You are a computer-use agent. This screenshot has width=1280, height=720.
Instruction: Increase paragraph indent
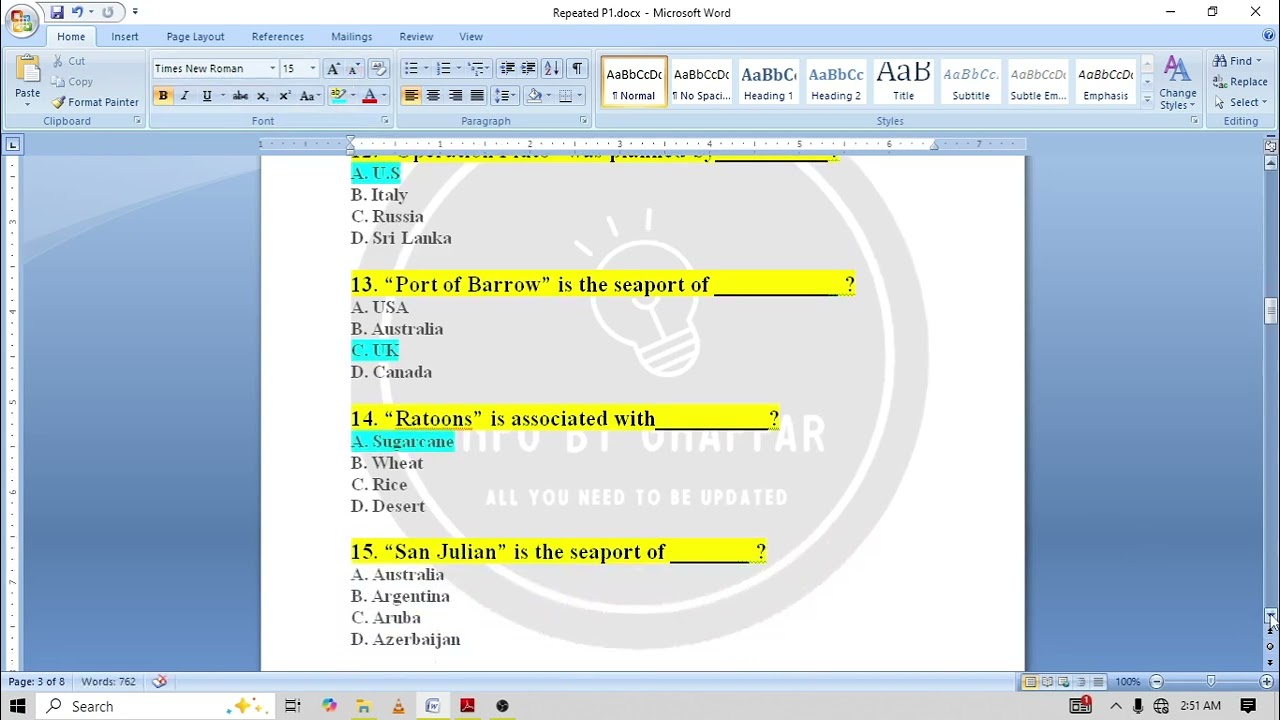[528, 68]
